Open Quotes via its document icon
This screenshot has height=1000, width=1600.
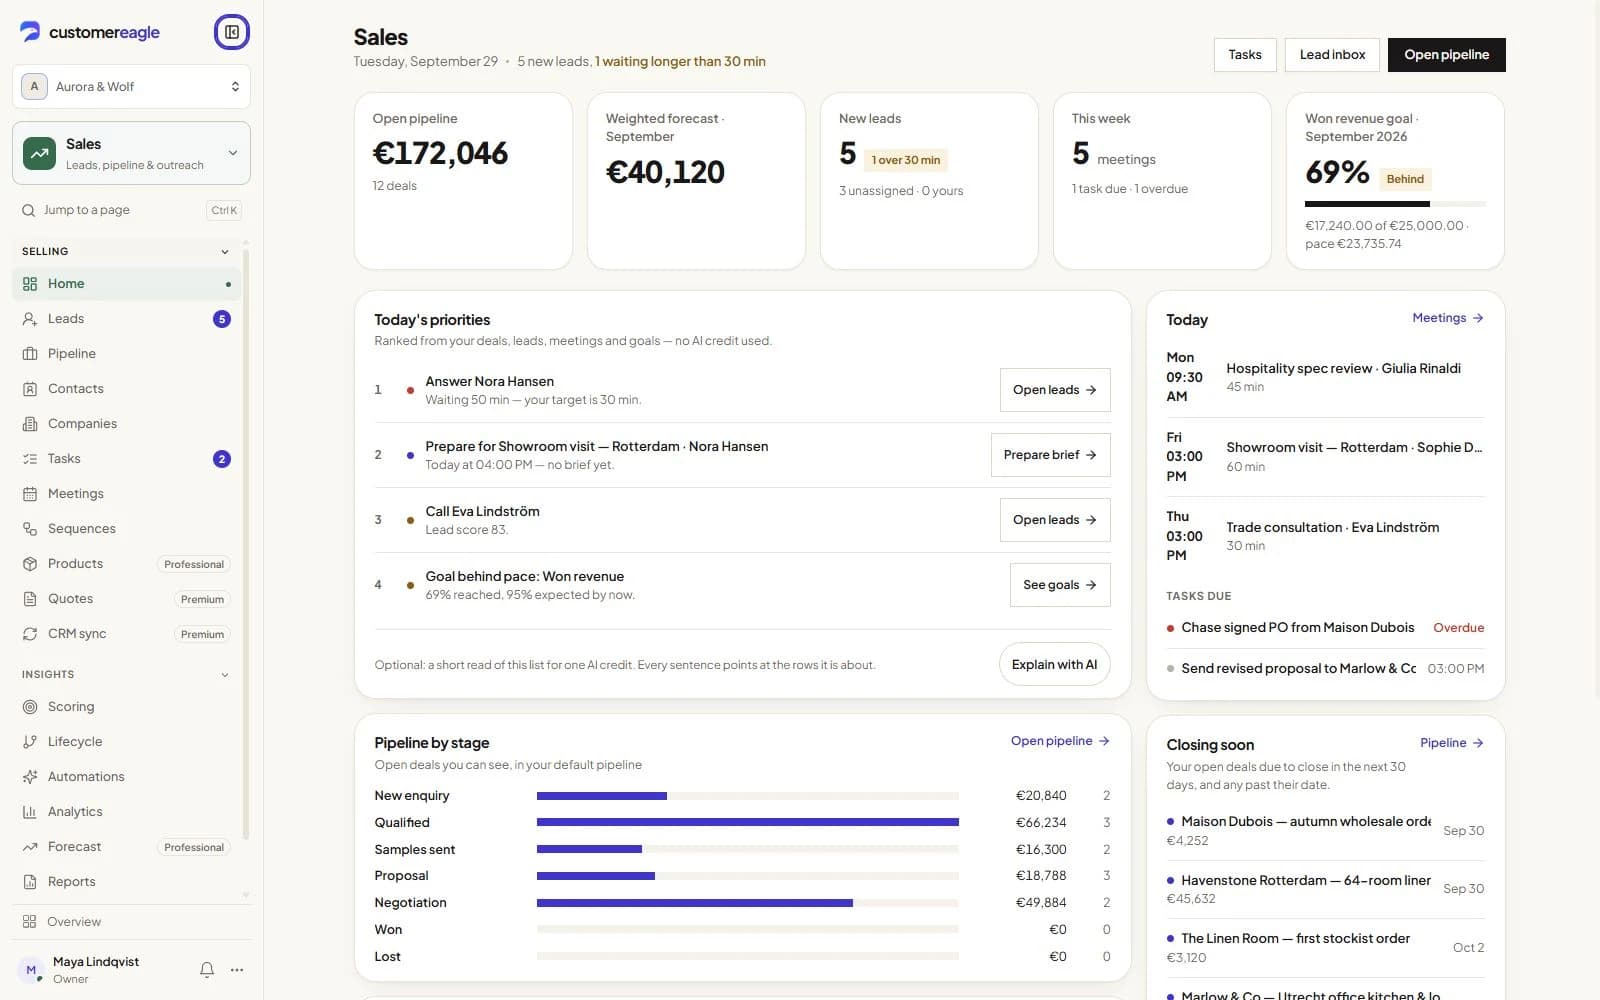30,599
